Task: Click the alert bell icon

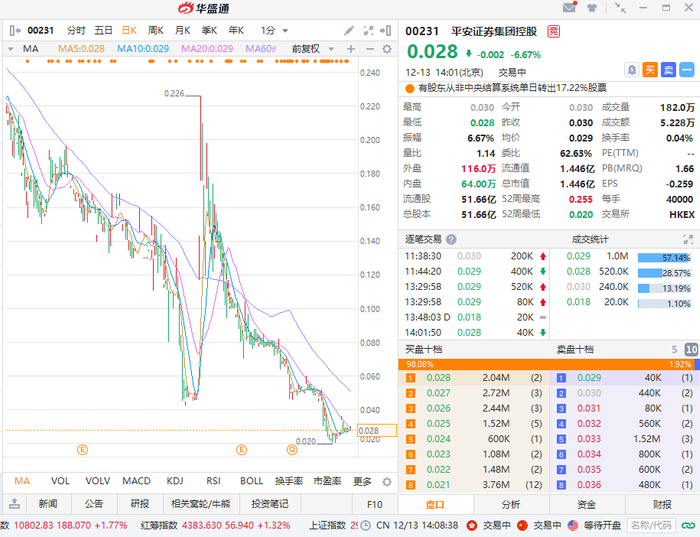Action: 632,70
